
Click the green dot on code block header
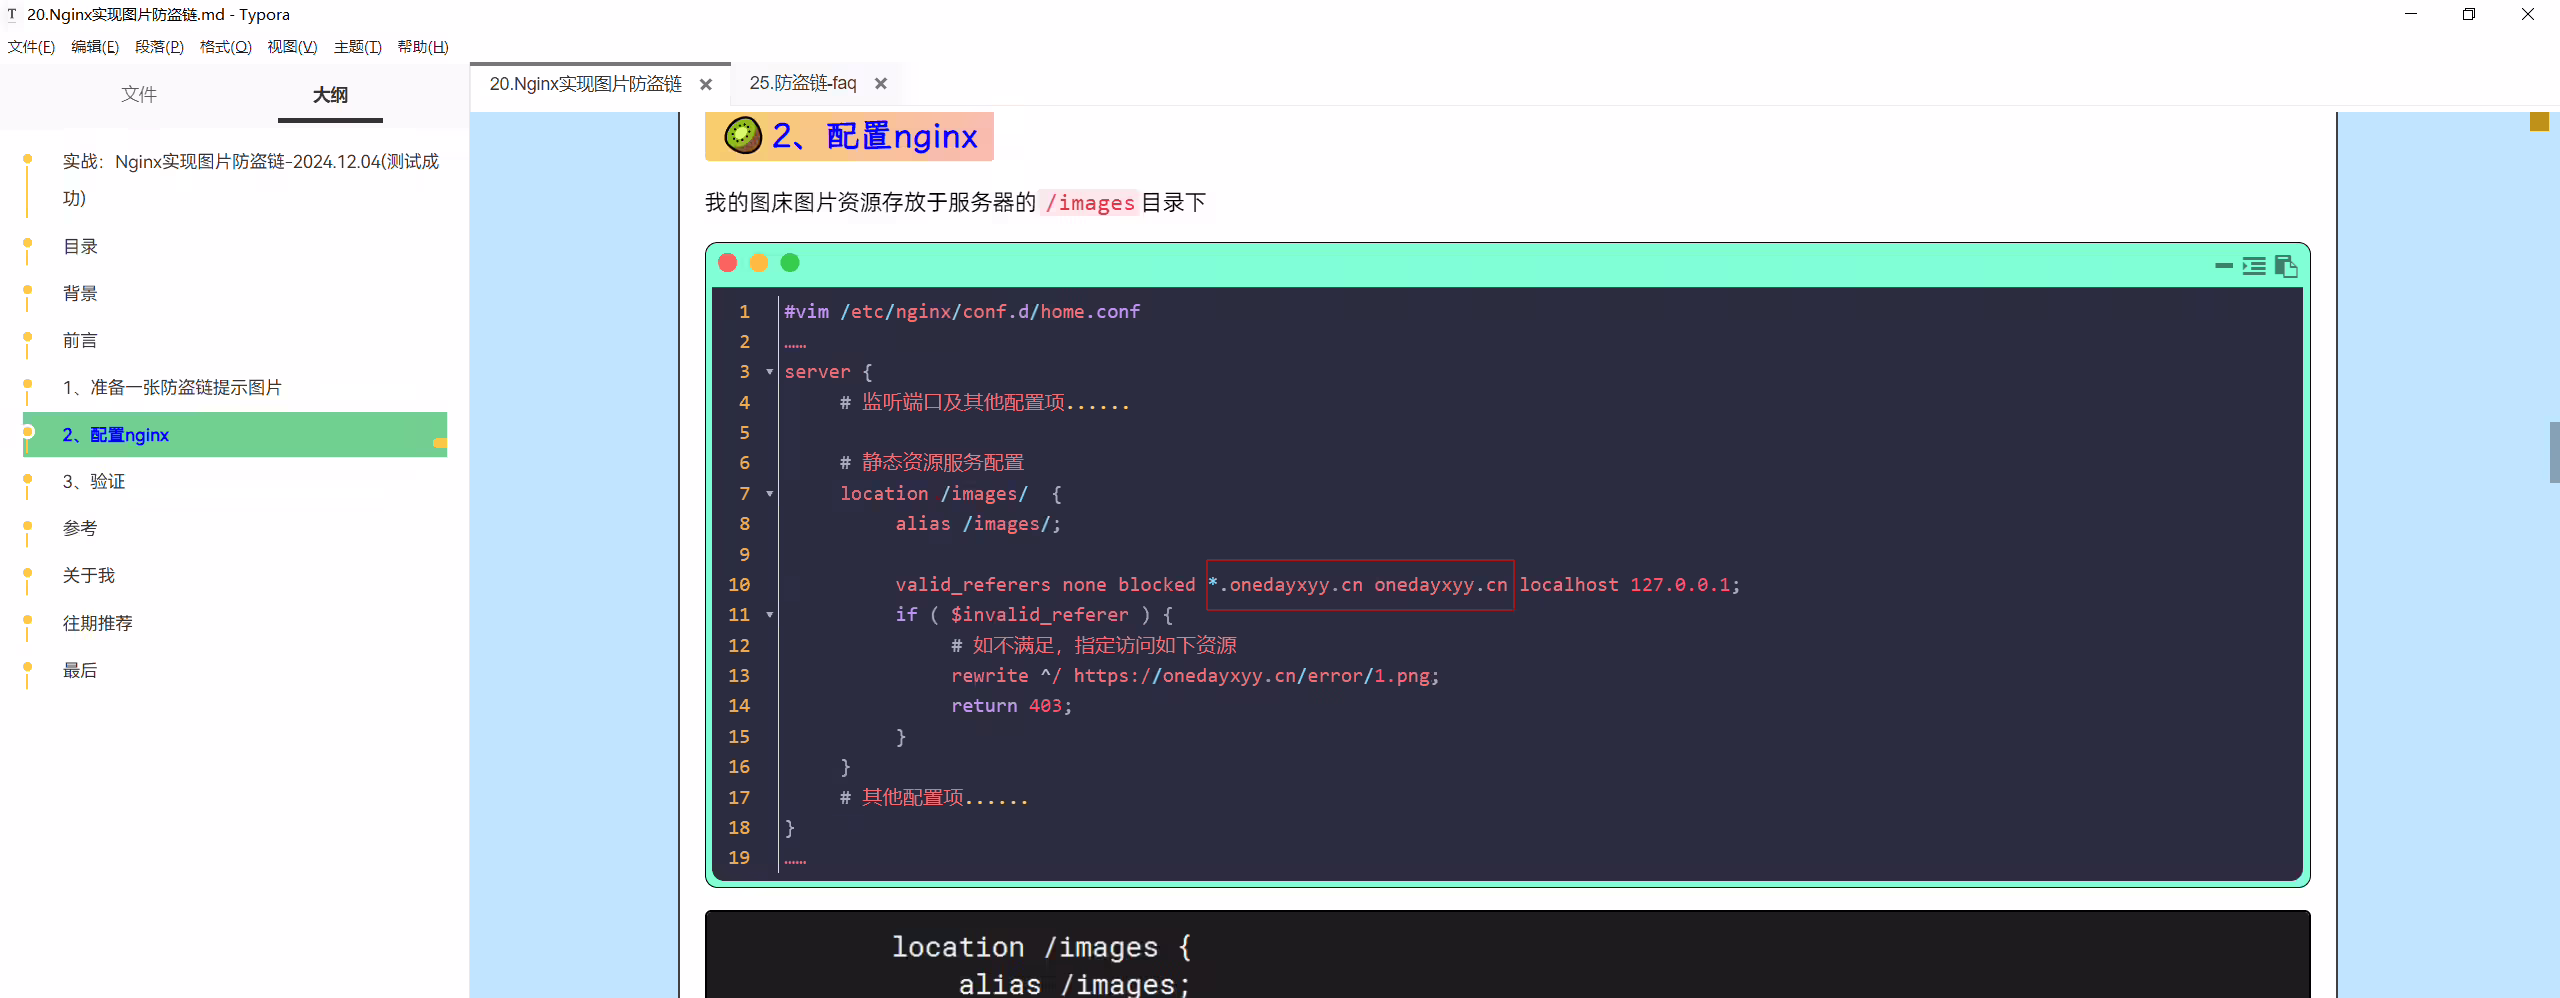tap(790, 263)
